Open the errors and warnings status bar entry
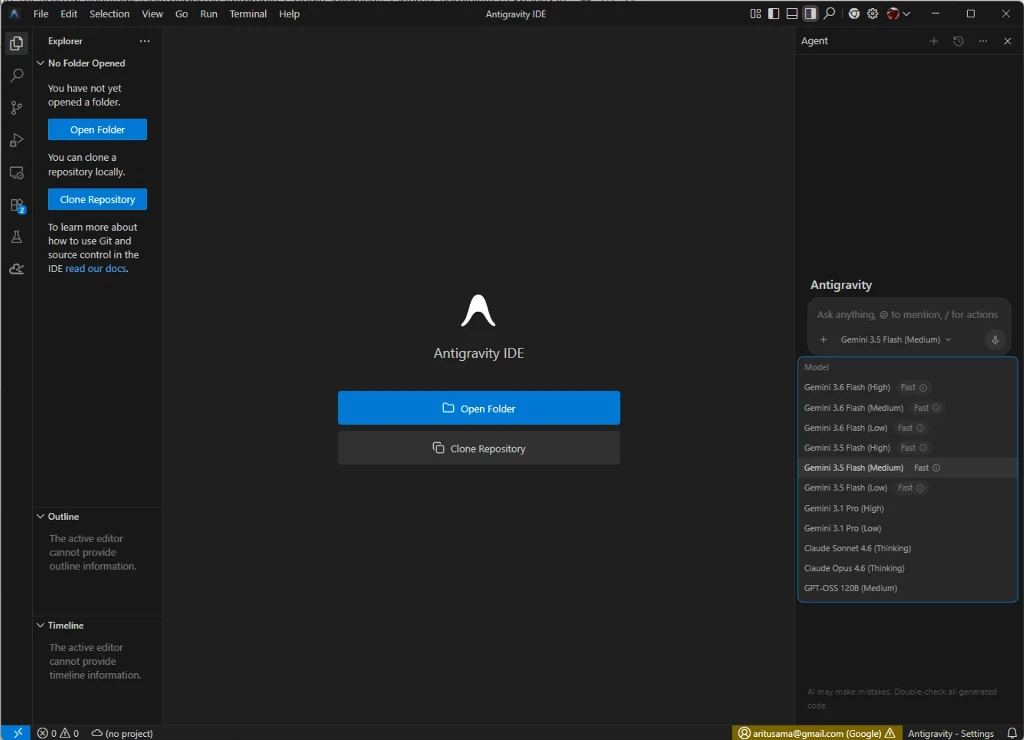 click(x=57, y=733)
